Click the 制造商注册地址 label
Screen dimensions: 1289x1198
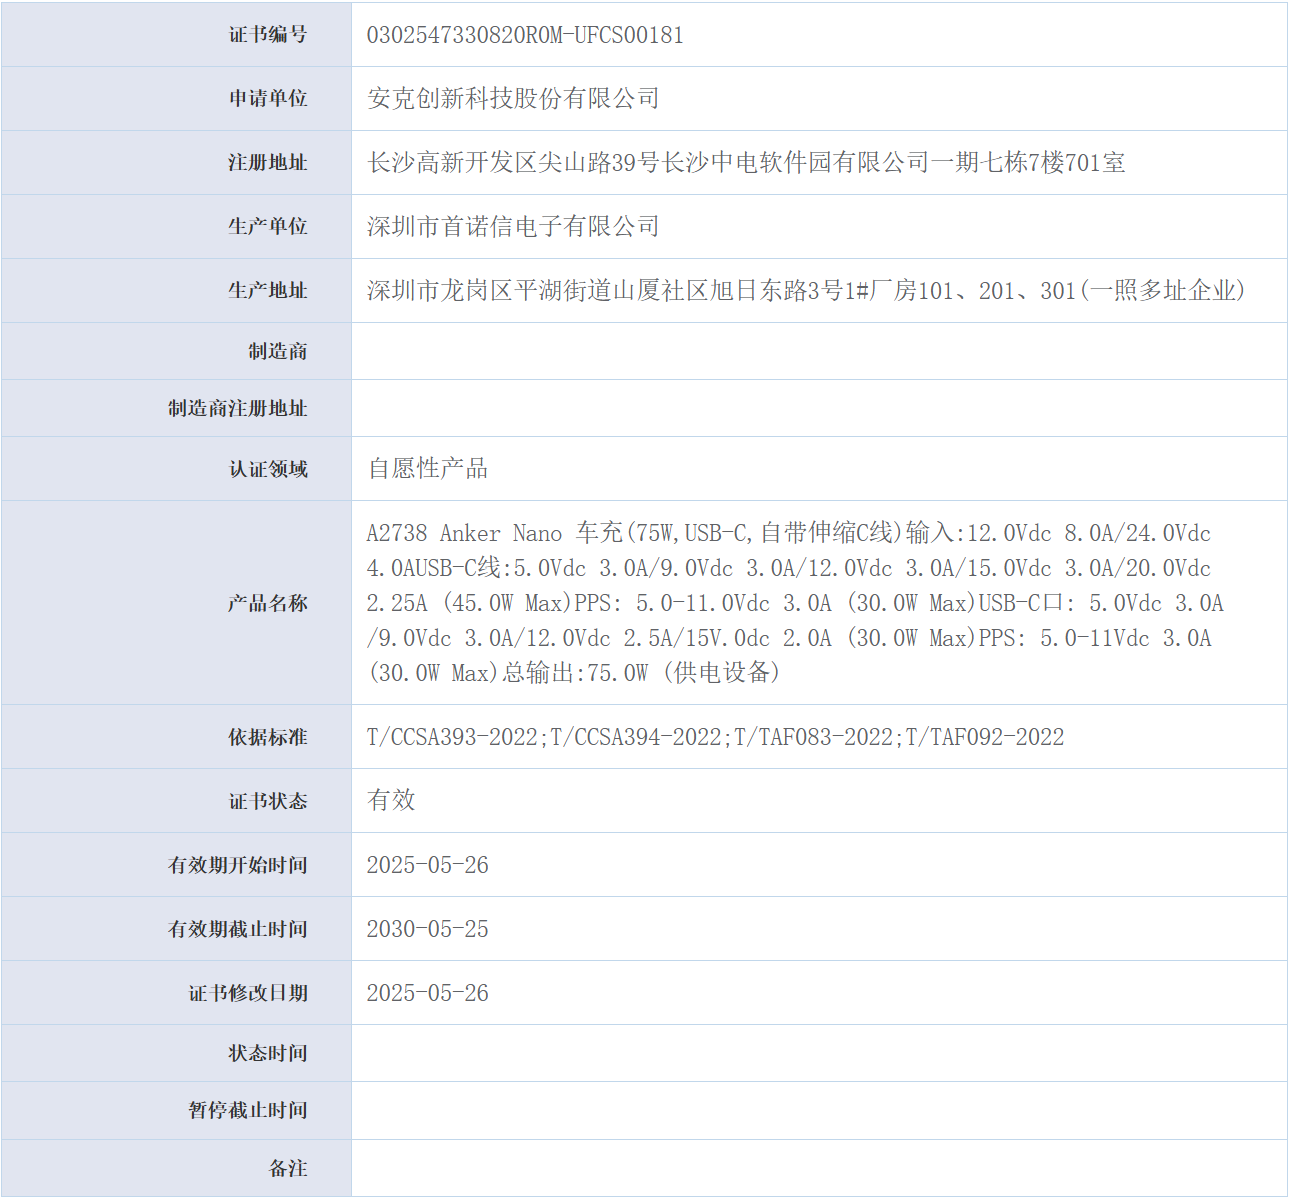click(x=238, y=409)
